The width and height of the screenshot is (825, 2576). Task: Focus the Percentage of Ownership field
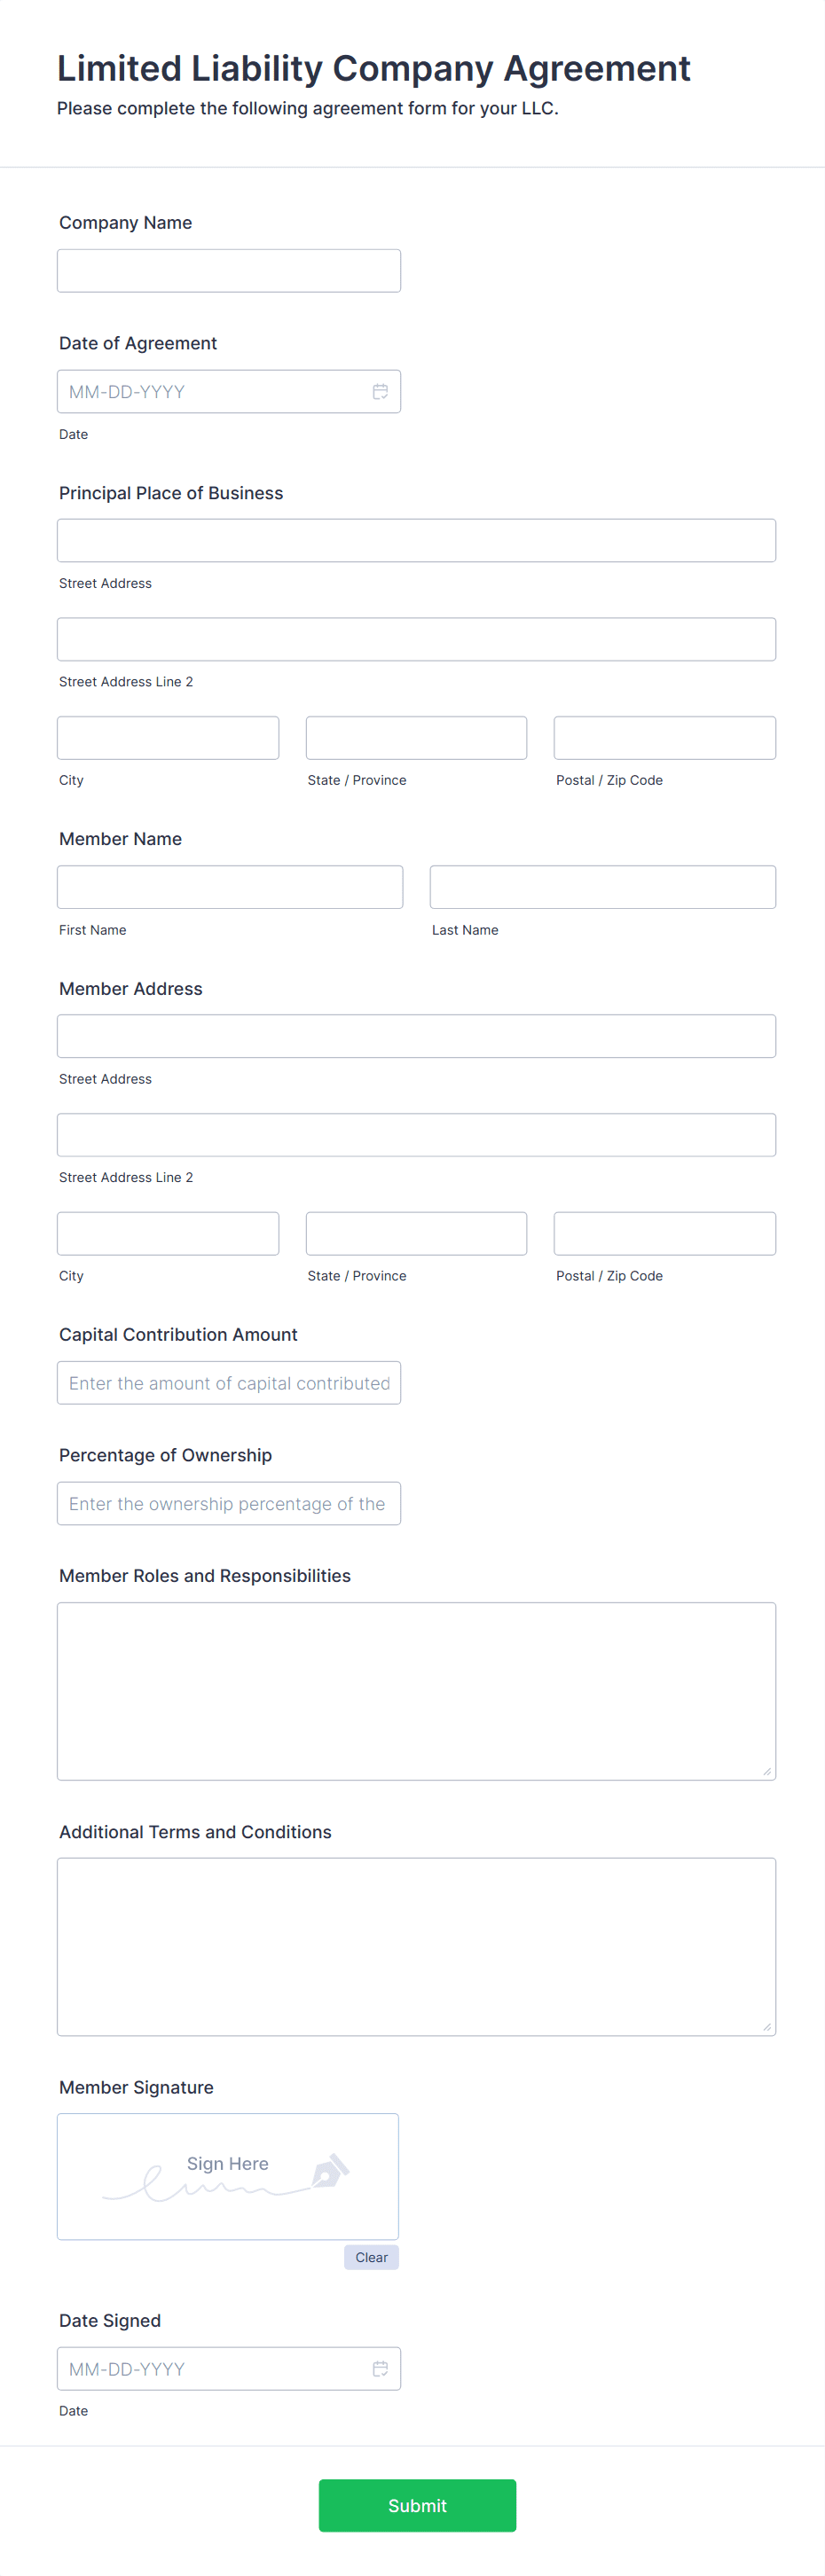coord(229,1503)
